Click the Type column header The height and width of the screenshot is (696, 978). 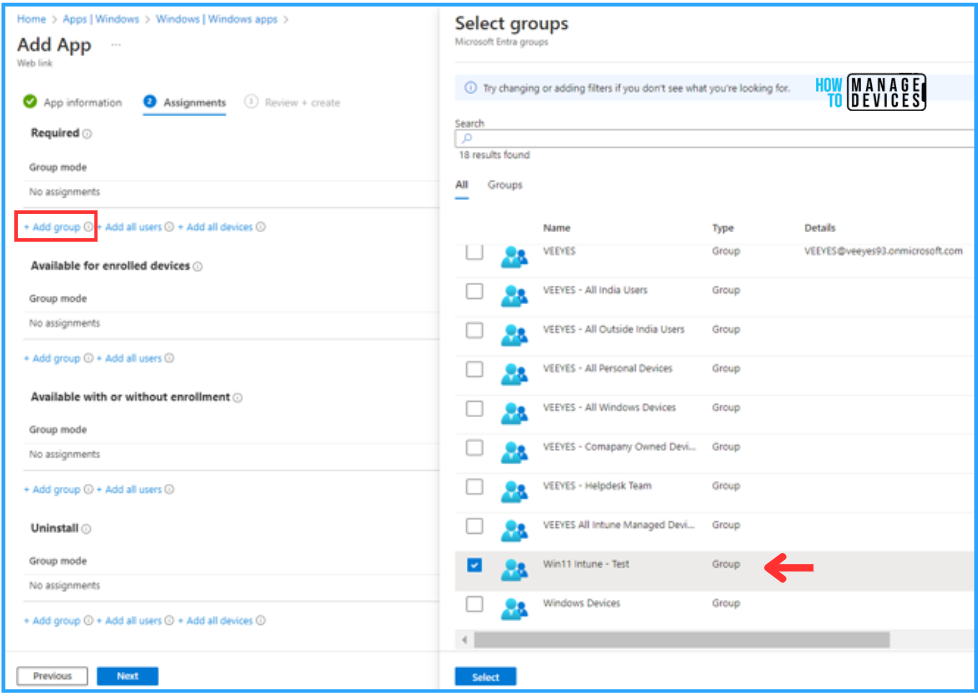click(x=723, y=228)
